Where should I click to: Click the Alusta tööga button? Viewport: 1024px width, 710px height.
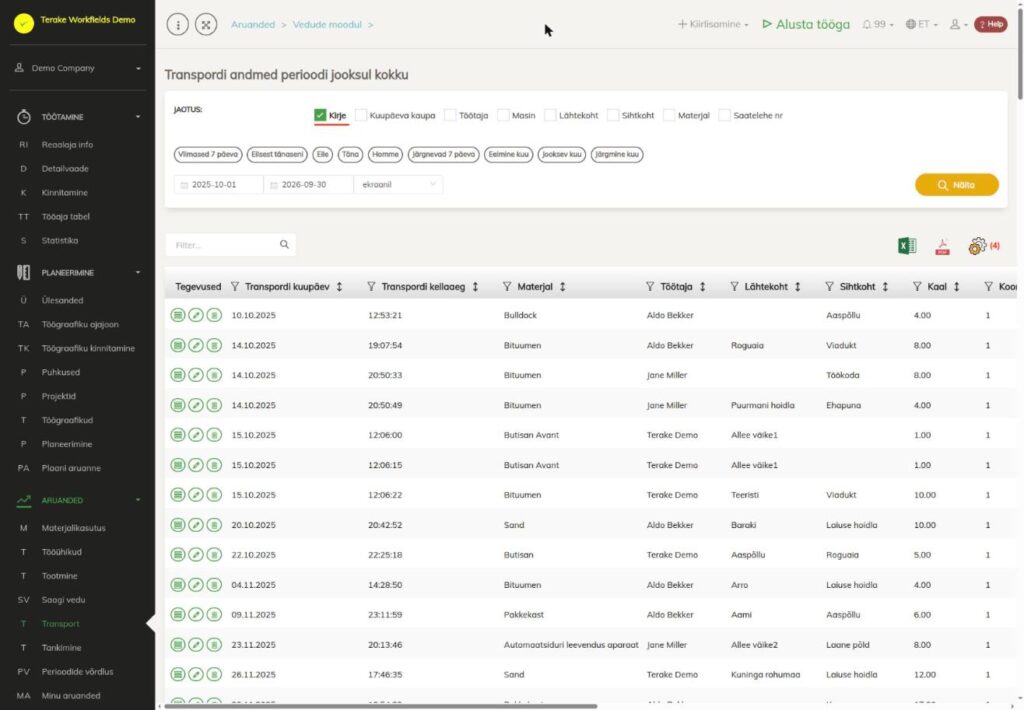(807, 24)
